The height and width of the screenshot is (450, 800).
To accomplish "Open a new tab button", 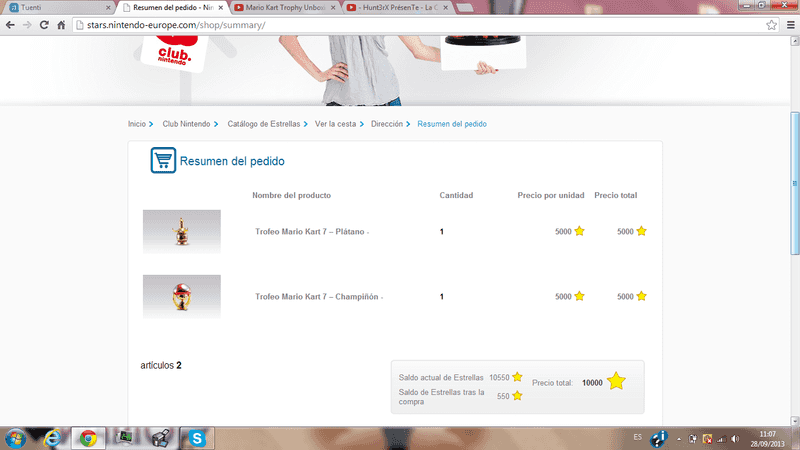I will click(x=464, y=8).
